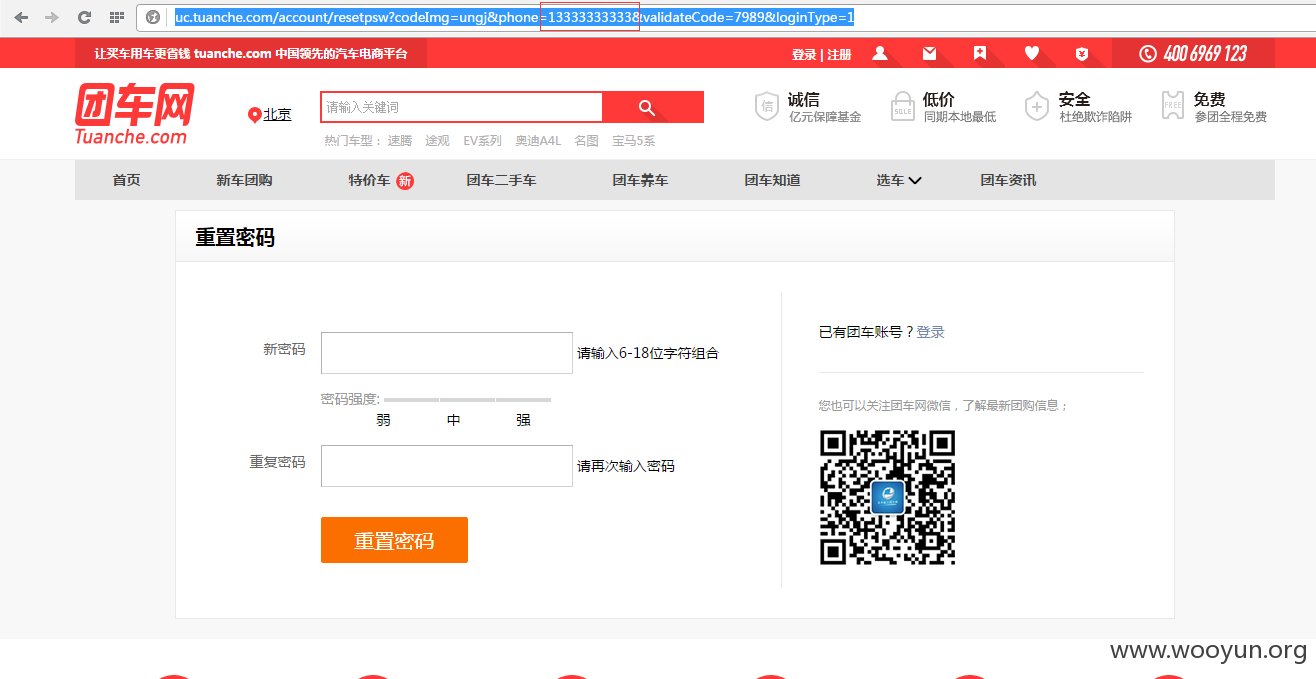Open the 团车养车 nav tab
Screen dimensions: 1316x679
click(640, 180)
